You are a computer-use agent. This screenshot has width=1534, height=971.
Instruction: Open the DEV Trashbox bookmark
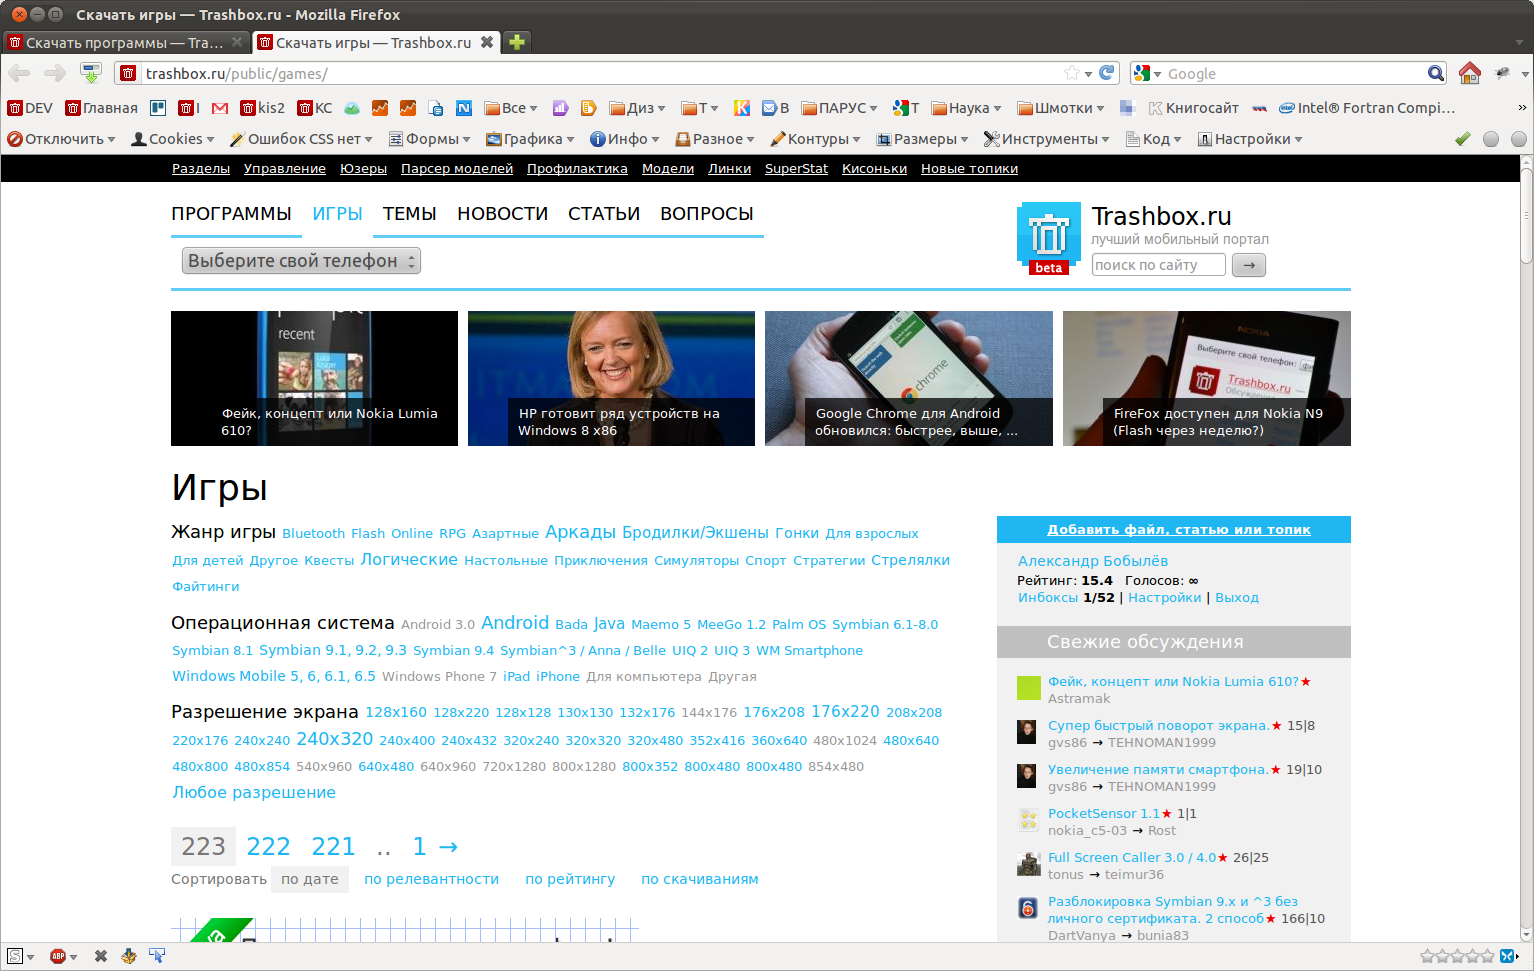(30, 108)
